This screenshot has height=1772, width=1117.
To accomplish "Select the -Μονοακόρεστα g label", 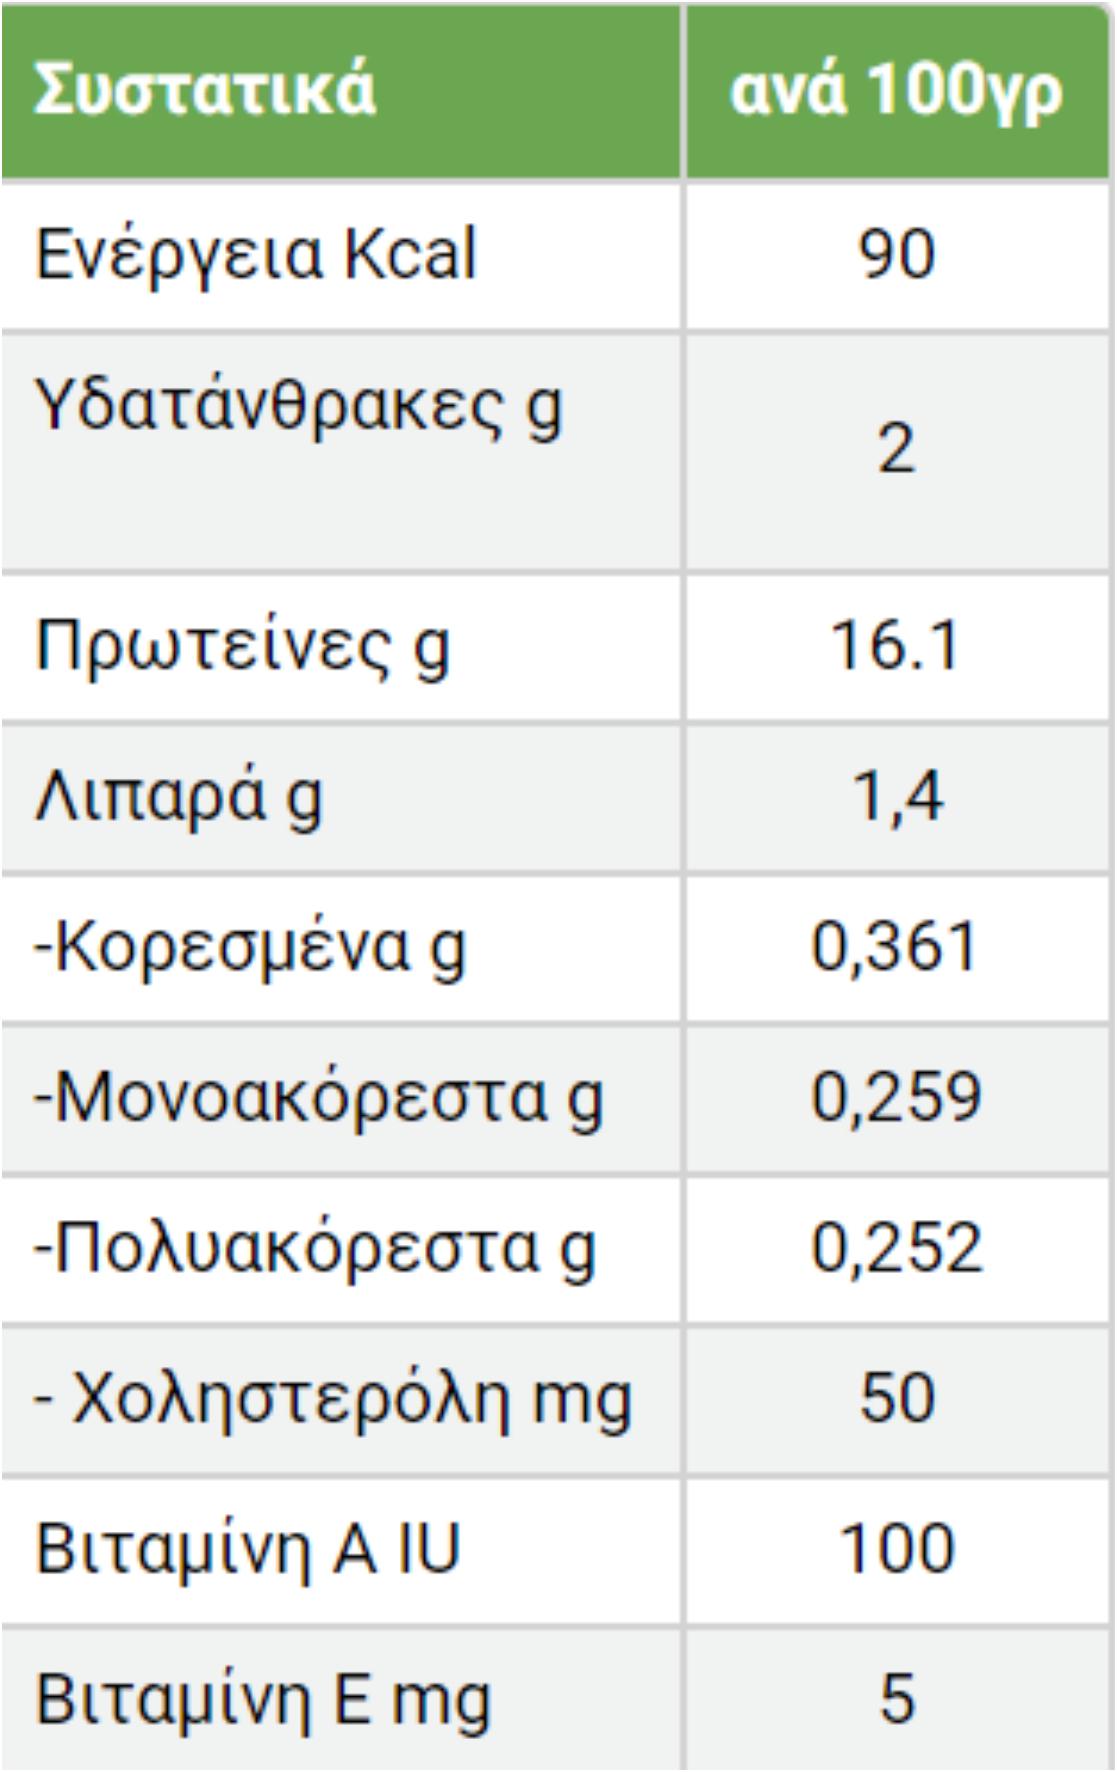I will 318,1098.
